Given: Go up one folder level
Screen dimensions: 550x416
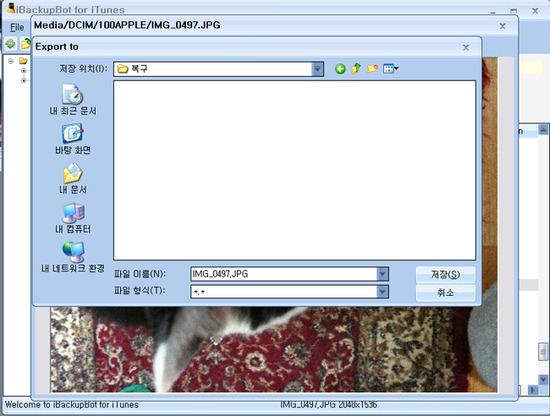Looking at the screenshot, I should [x=356, y=69].
